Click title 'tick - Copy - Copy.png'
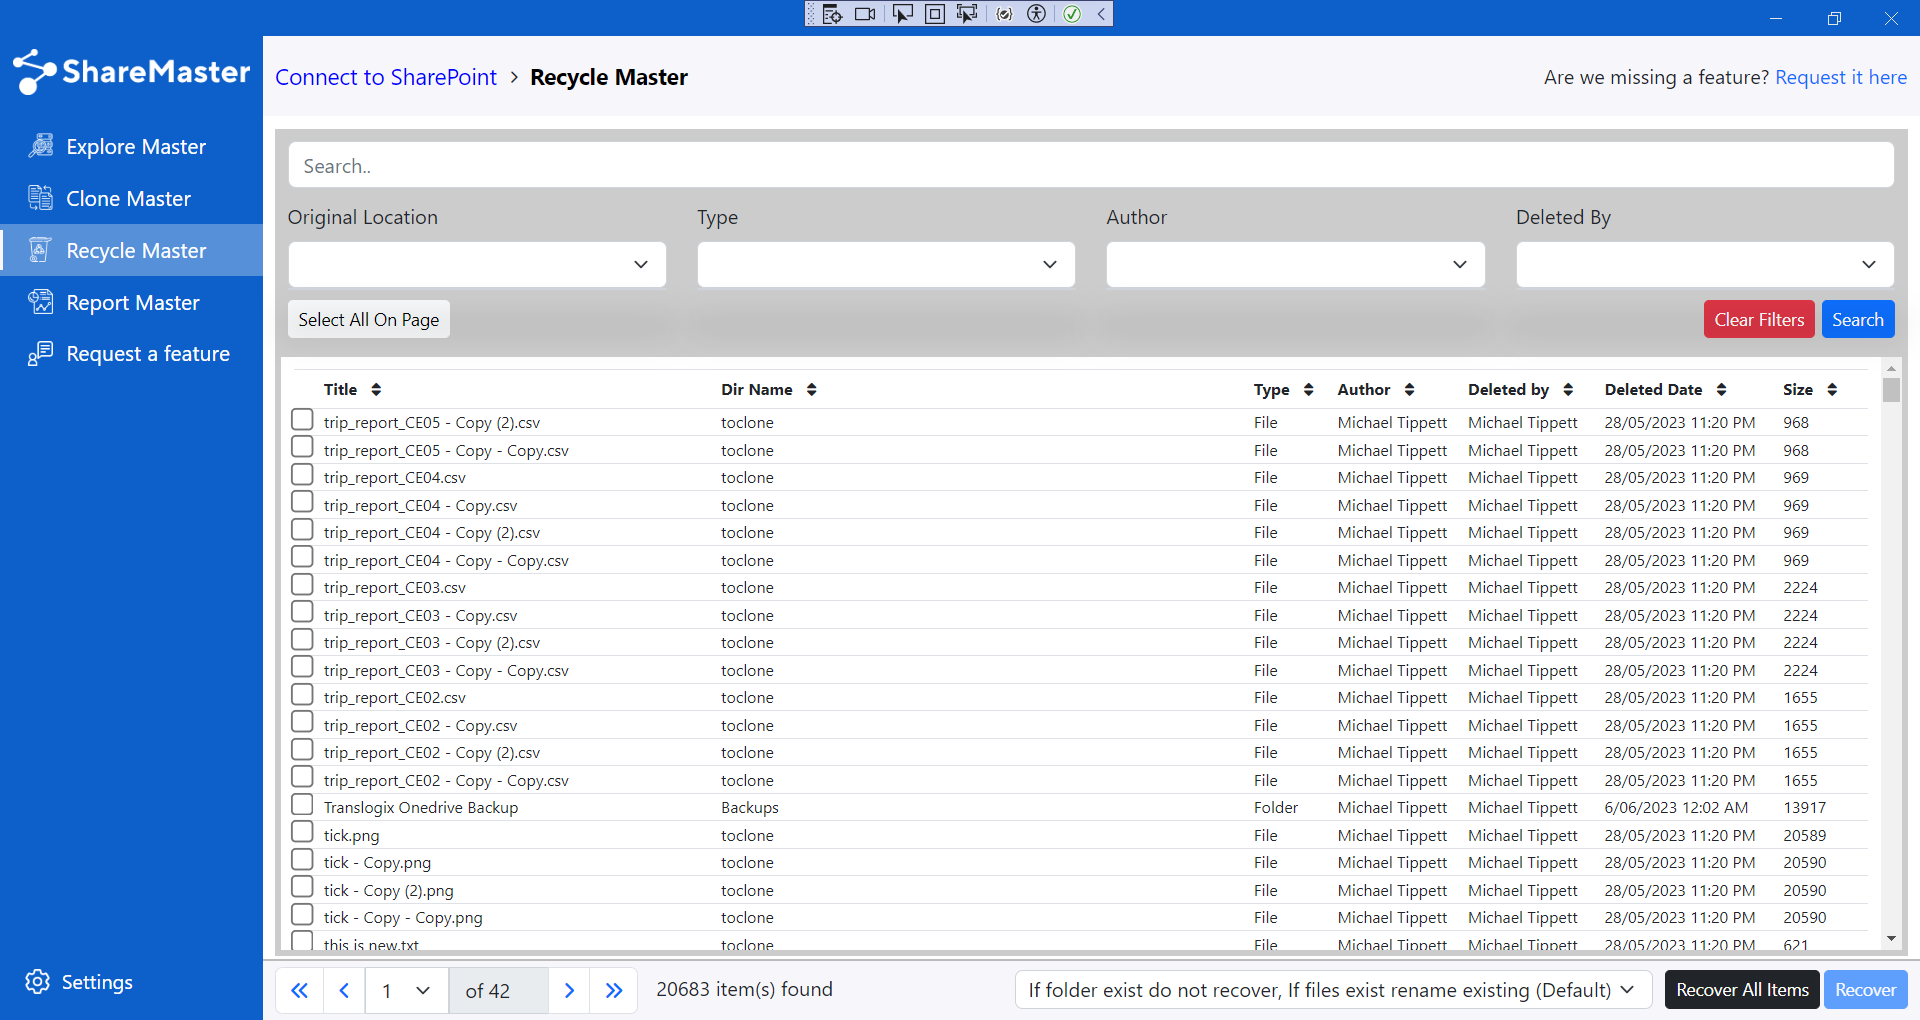Image resolution: width=1920 pixels, height=1020 pixels. point(403,918)
